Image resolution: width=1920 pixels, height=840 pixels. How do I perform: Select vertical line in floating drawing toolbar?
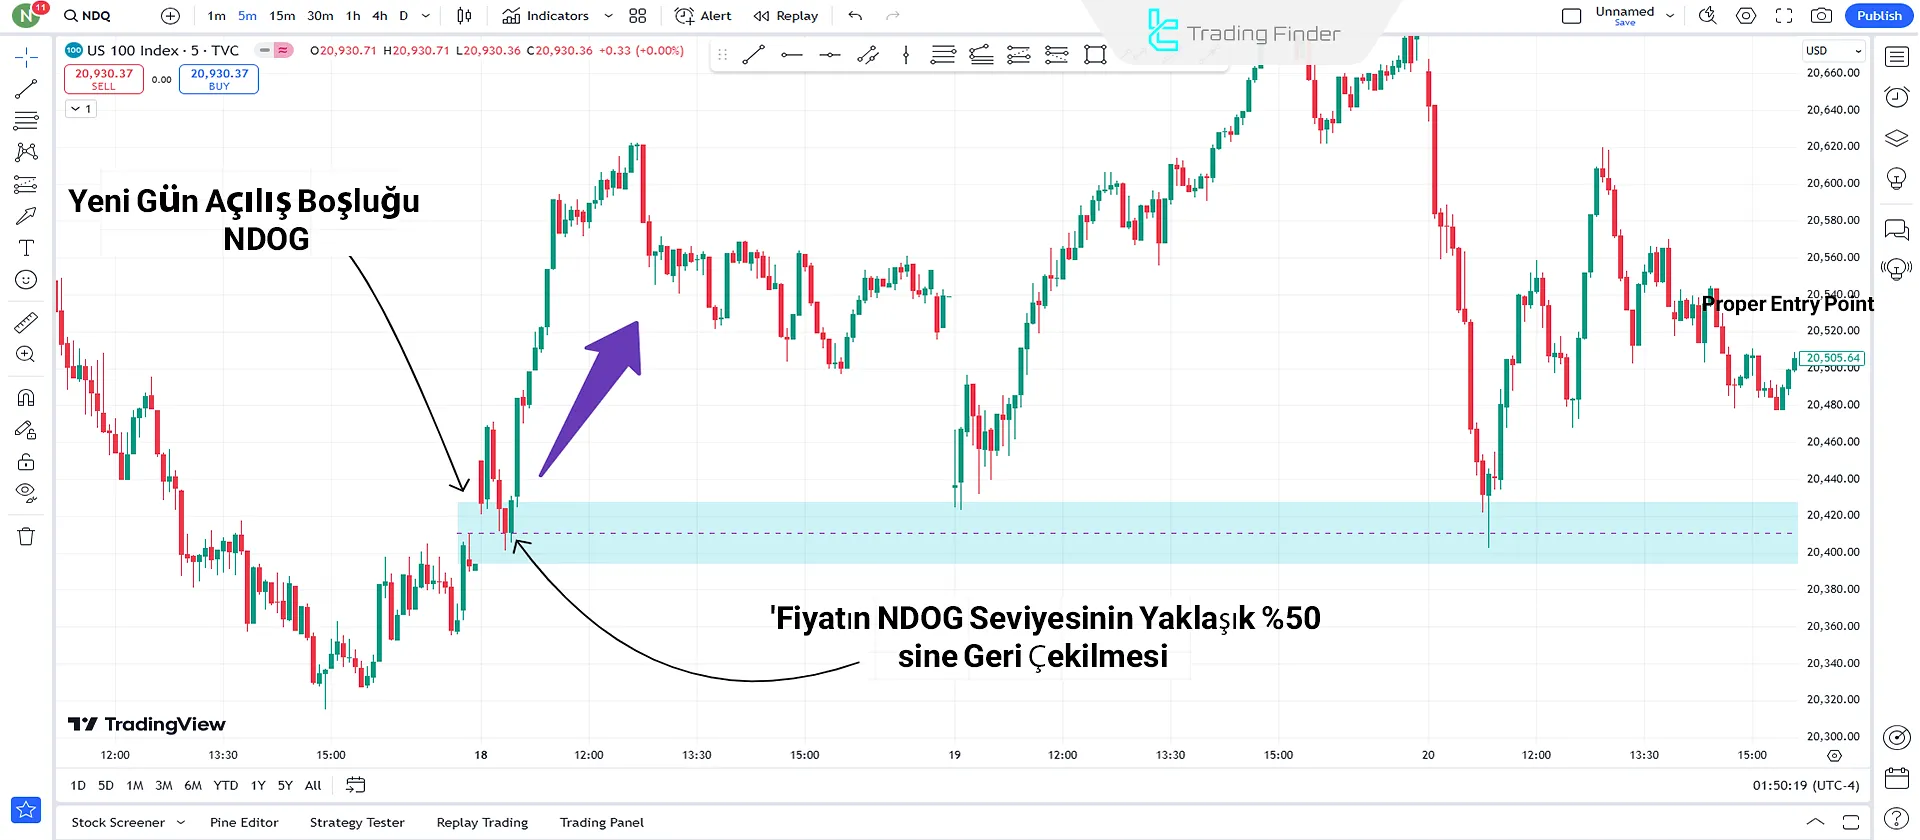tap(905, 55)
